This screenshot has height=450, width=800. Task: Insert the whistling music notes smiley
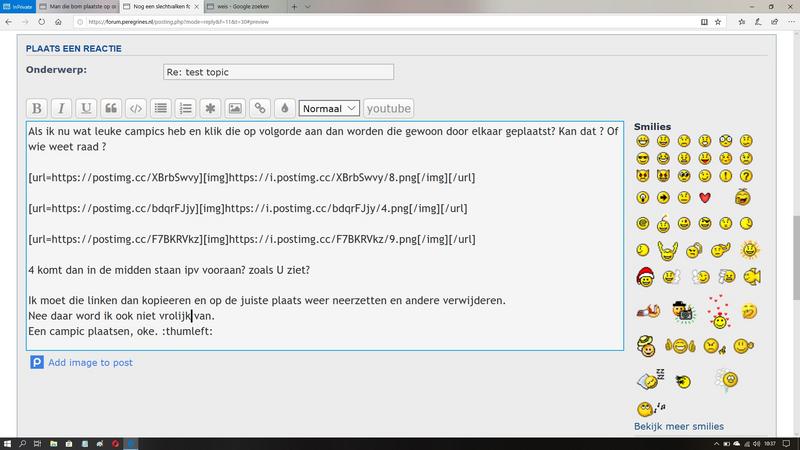[651, 408]
